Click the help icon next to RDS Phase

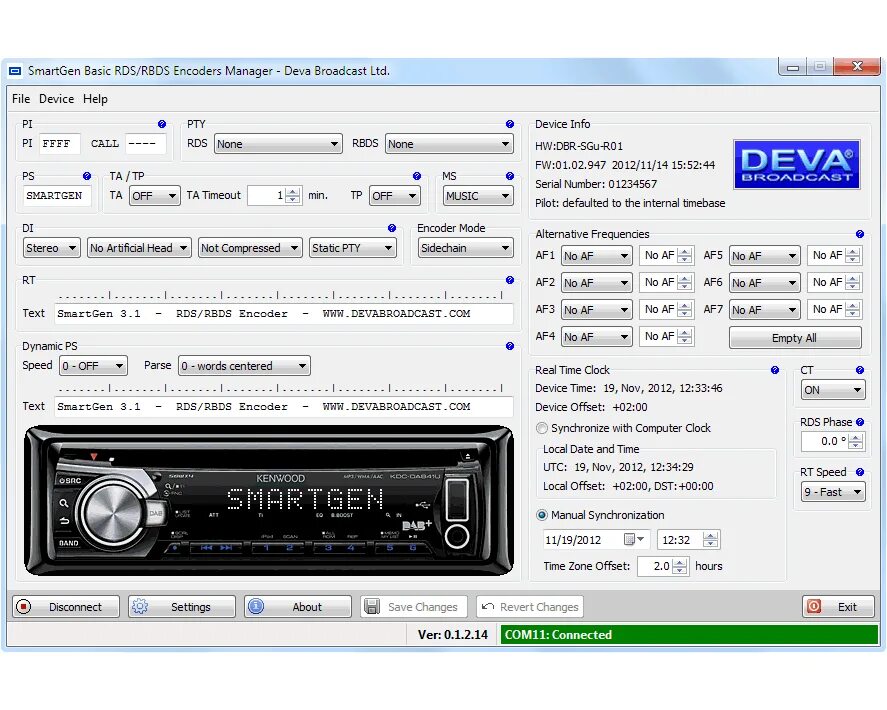pos(860,422)
